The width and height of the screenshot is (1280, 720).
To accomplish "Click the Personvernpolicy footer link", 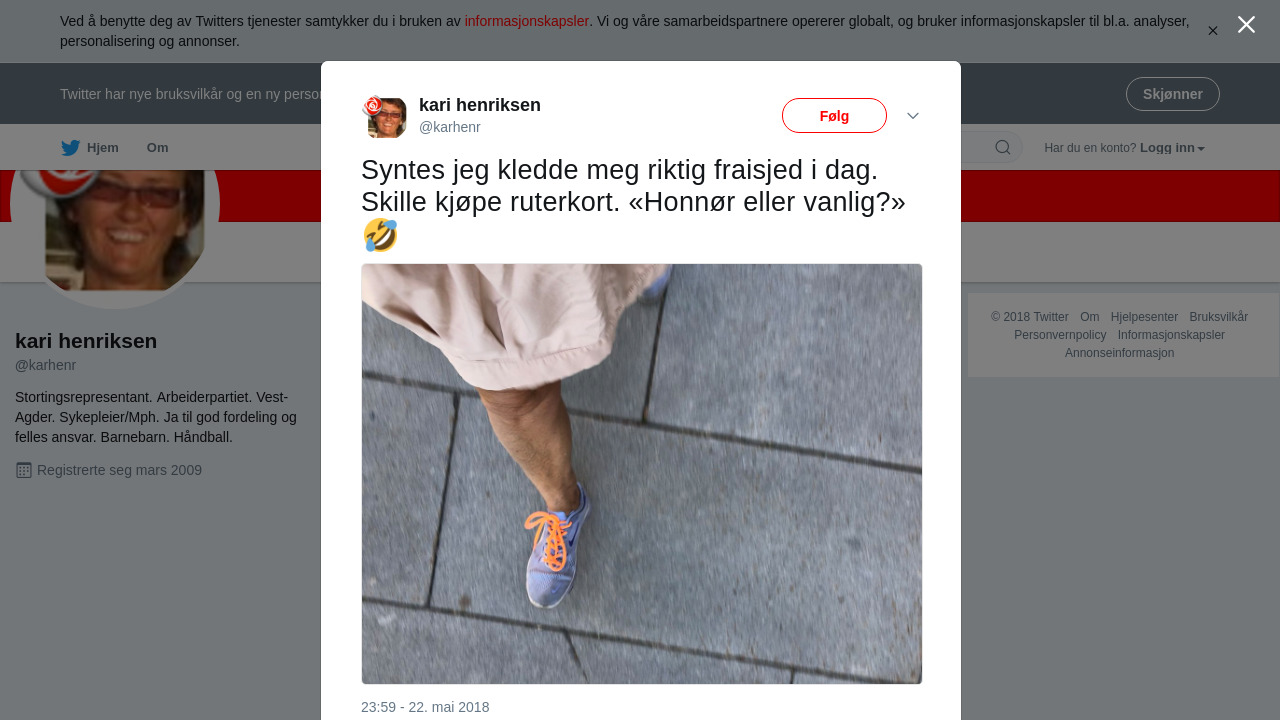I will 1060,335.
